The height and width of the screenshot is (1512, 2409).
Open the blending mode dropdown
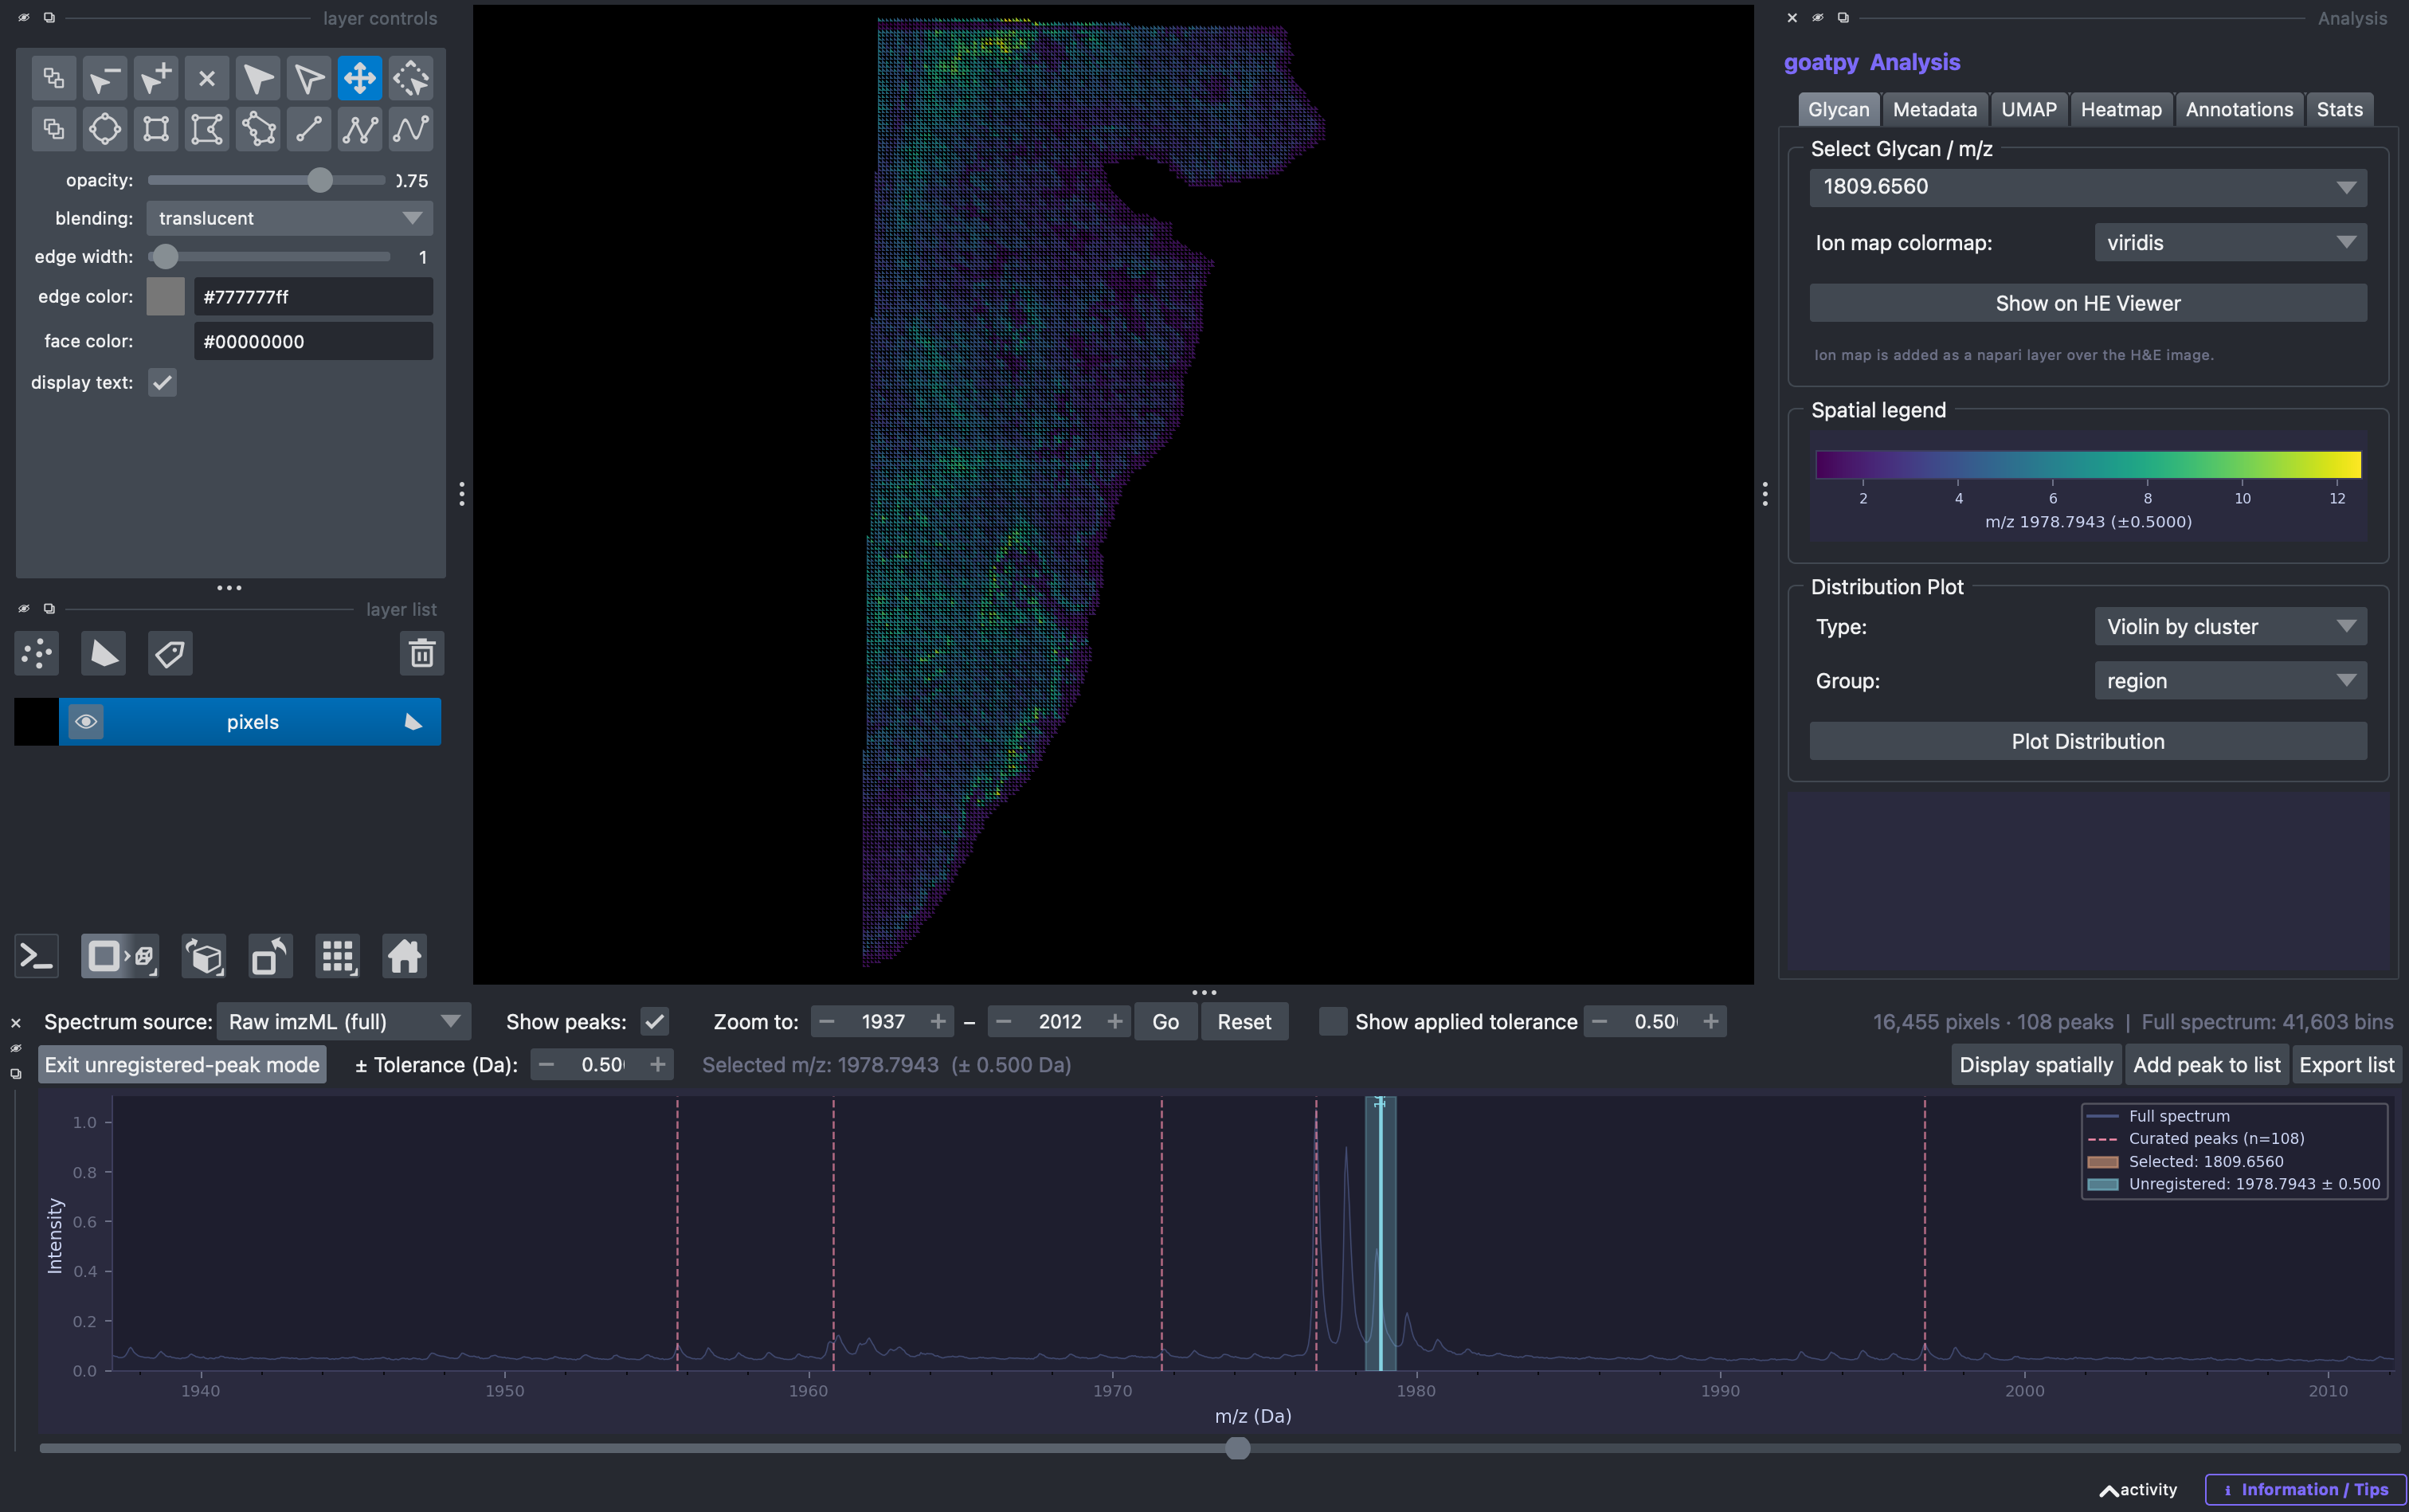click(x=290, y=218)
